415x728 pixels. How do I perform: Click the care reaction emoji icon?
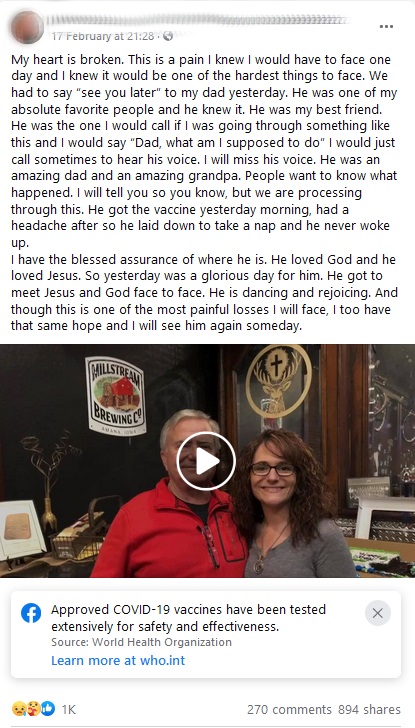pos(33,708)
